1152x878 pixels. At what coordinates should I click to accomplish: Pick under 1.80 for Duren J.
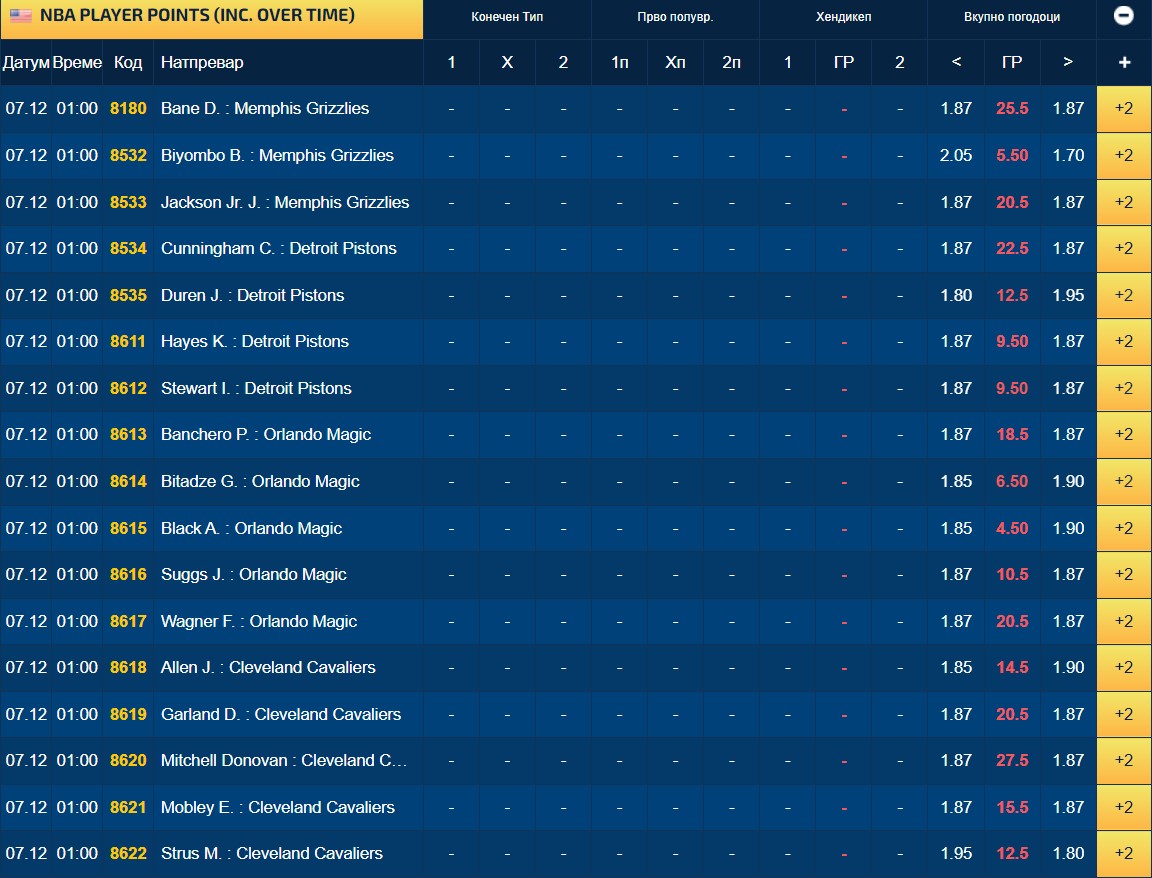(956, 295)
